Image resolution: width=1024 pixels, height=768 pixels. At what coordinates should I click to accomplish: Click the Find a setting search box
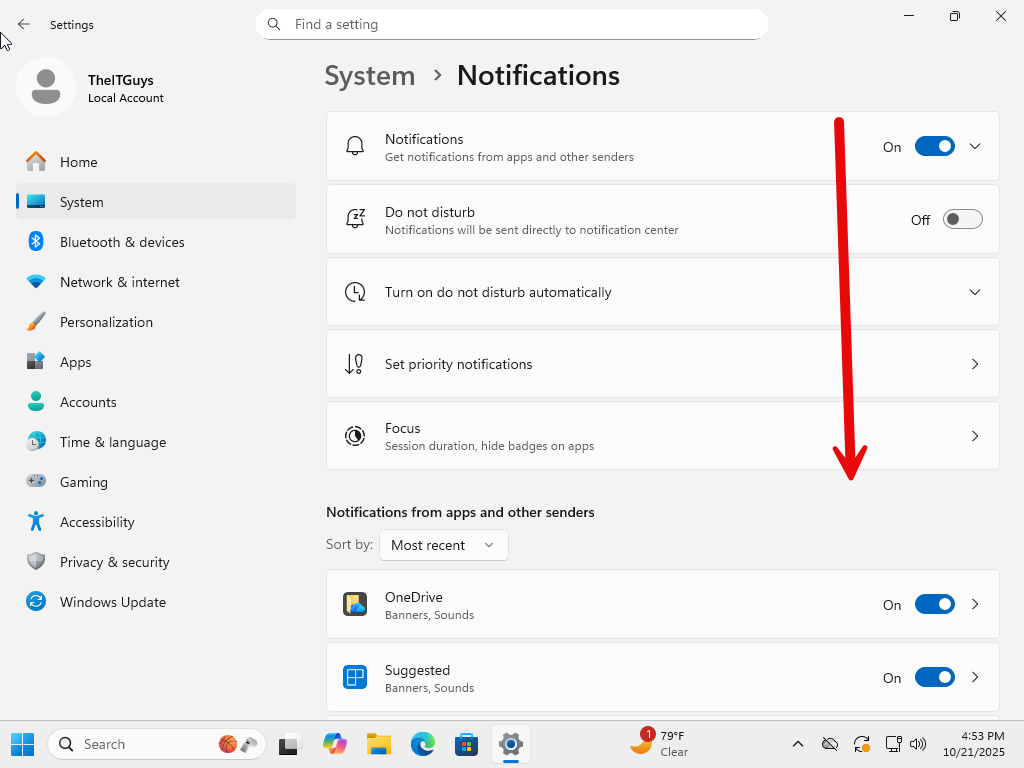click(x=512, y=24)
